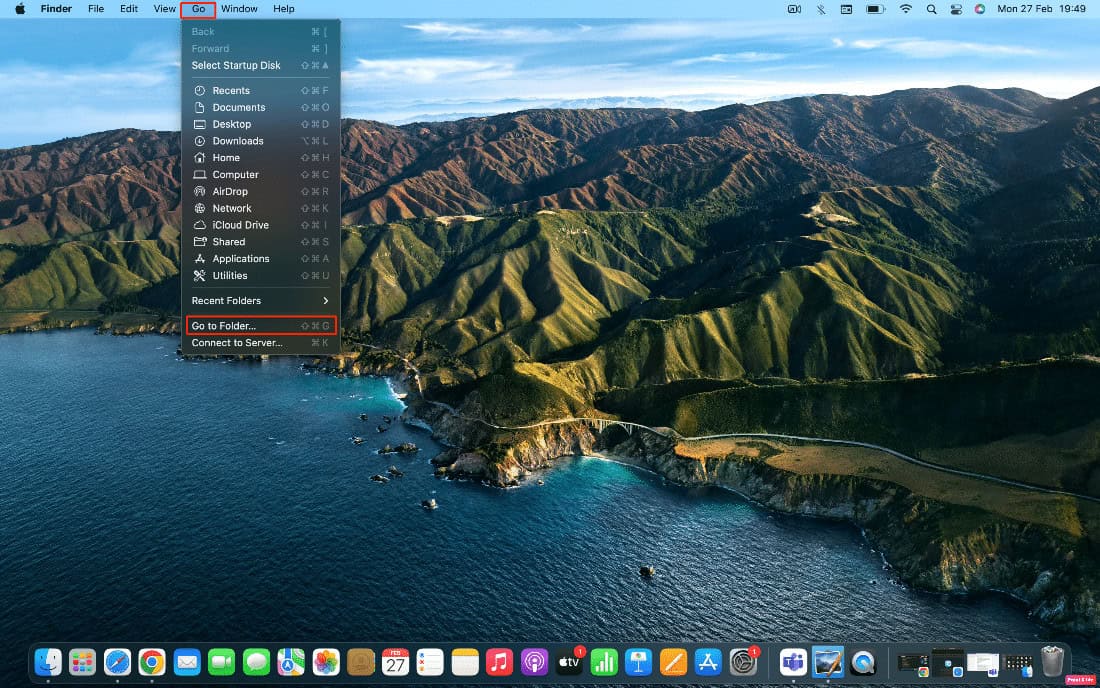Open Apple Maps from the Dock
The height and width of the screenshot is (688, 1100).
pos(291,661)
